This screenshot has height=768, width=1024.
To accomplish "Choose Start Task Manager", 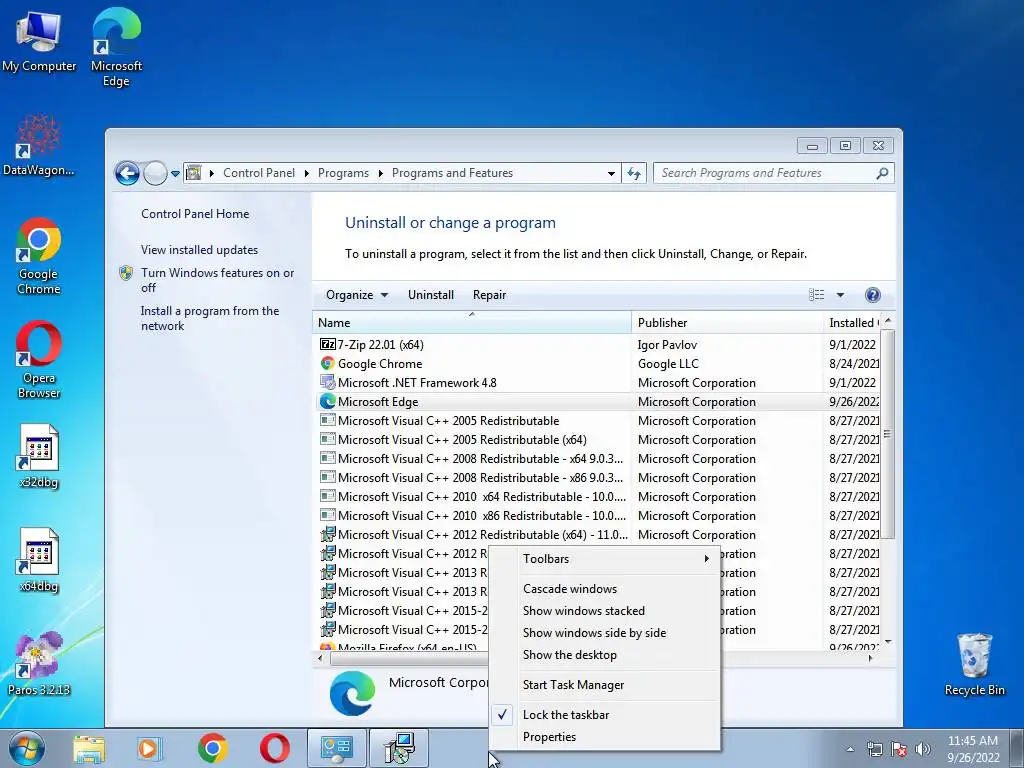I will [605, 685].
